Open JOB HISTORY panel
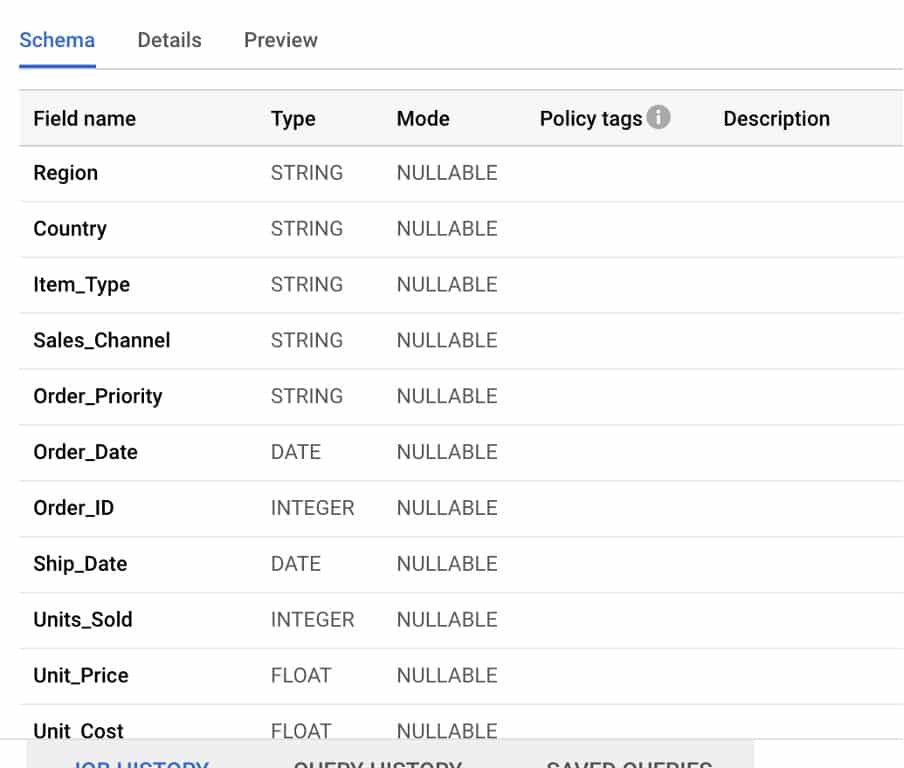This screenshot has height=768, width=904. click(x=140, y=763)
